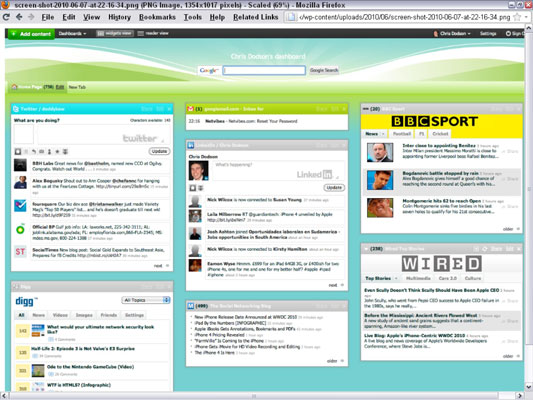Open the All Topics dropdown in Digg
533x400 pixels.
(x=146, y=300)
